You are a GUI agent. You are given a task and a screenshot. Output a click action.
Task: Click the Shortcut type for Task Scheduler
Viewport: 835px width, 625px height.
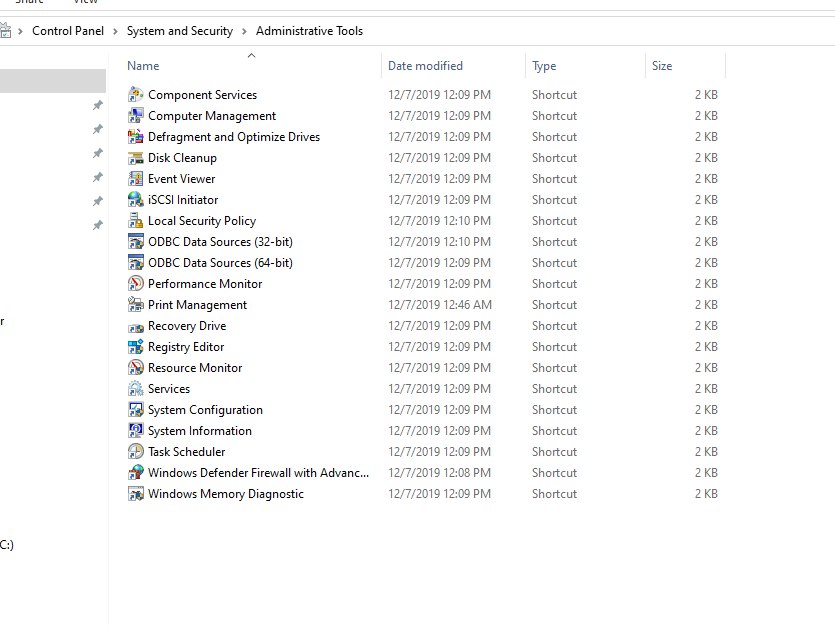554,451
